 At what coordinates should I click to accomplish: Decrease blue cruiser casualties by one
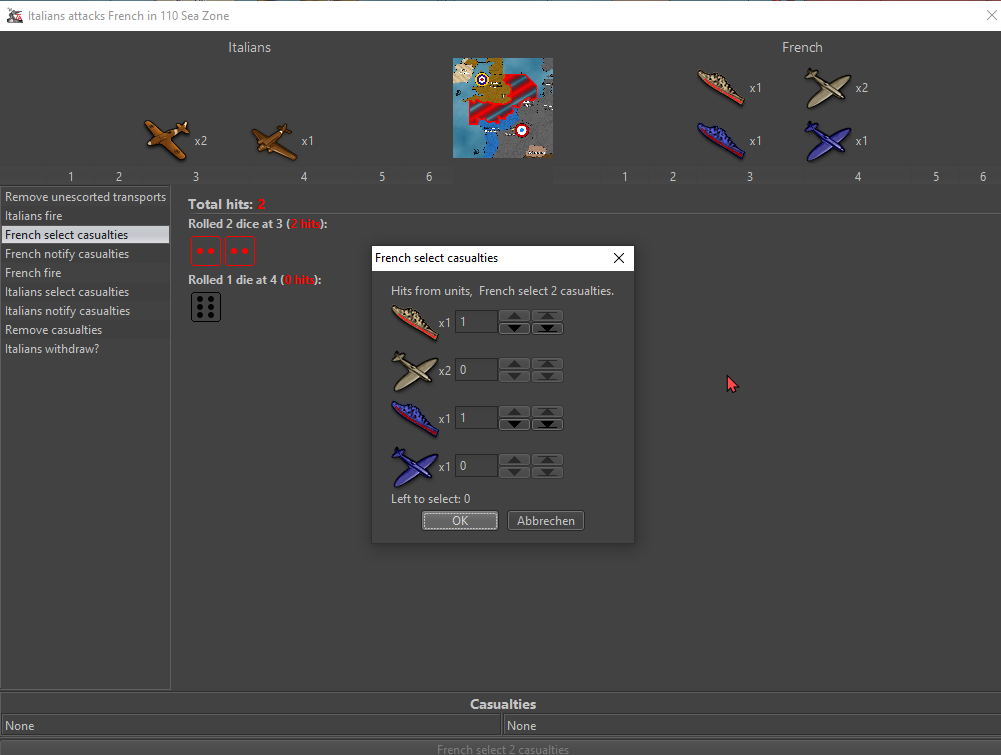[514, 424]
